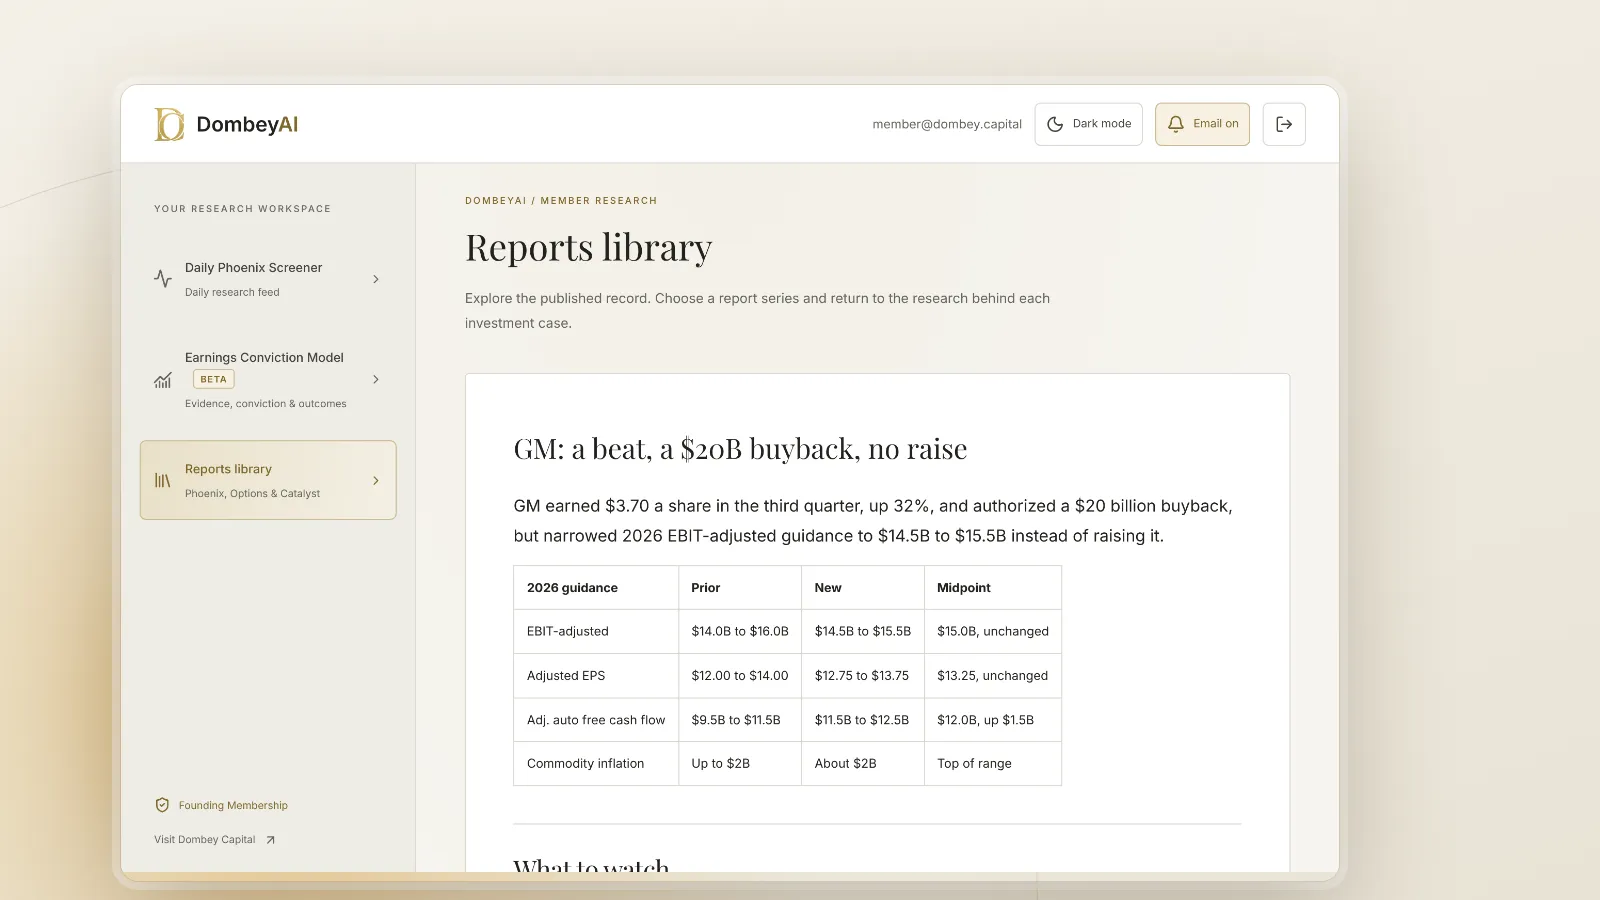Click the DombeyAI logo emblem
The width and height of the screenshot is (1600, 900).
click(x=169, y=124)
